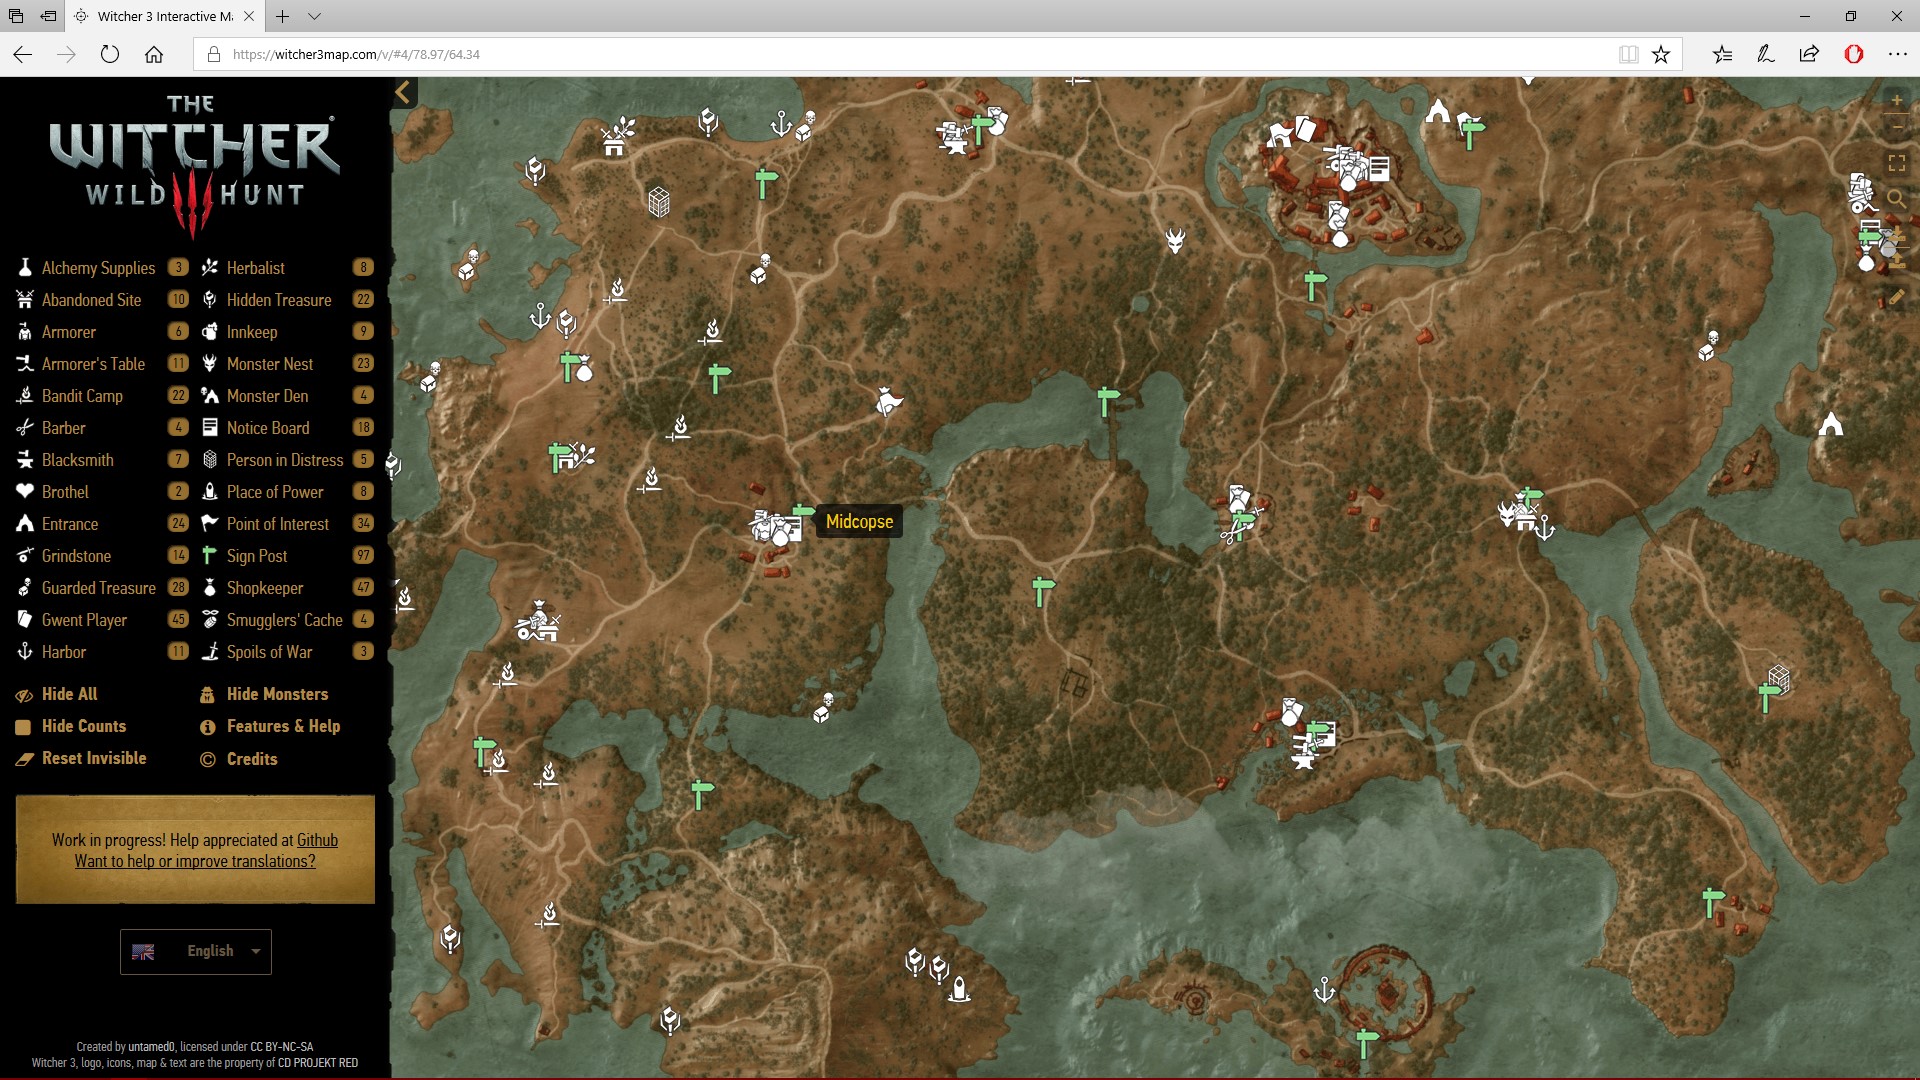Open the English language dropdown

pyautogui.click(x=196, y=951)
